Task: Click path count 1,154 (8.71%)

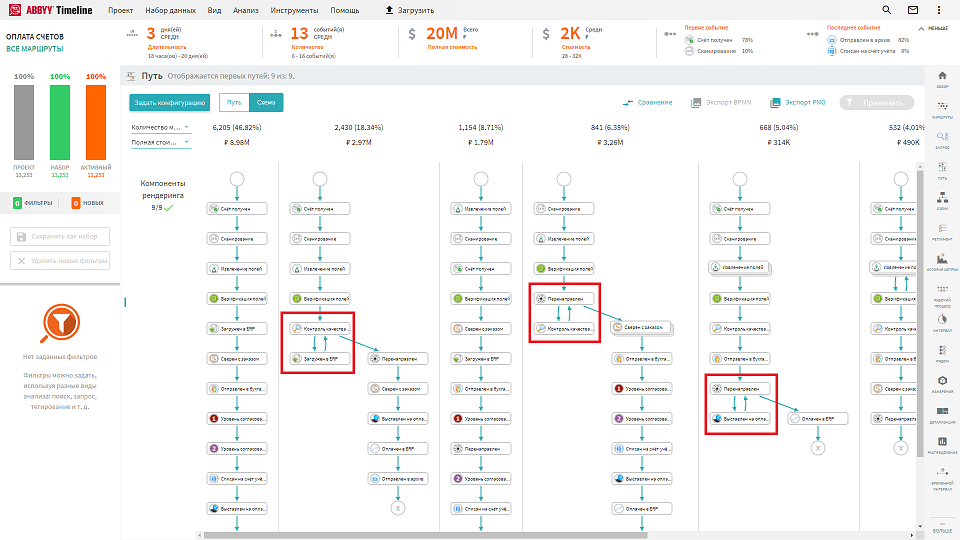Action: [481, 127]
